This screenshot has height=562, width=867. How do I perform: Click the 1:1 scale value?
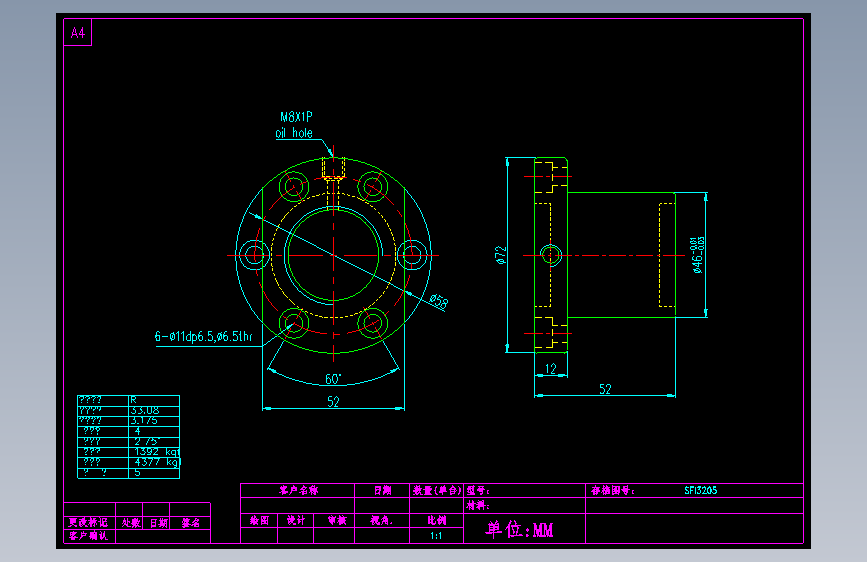click(436, 535)
